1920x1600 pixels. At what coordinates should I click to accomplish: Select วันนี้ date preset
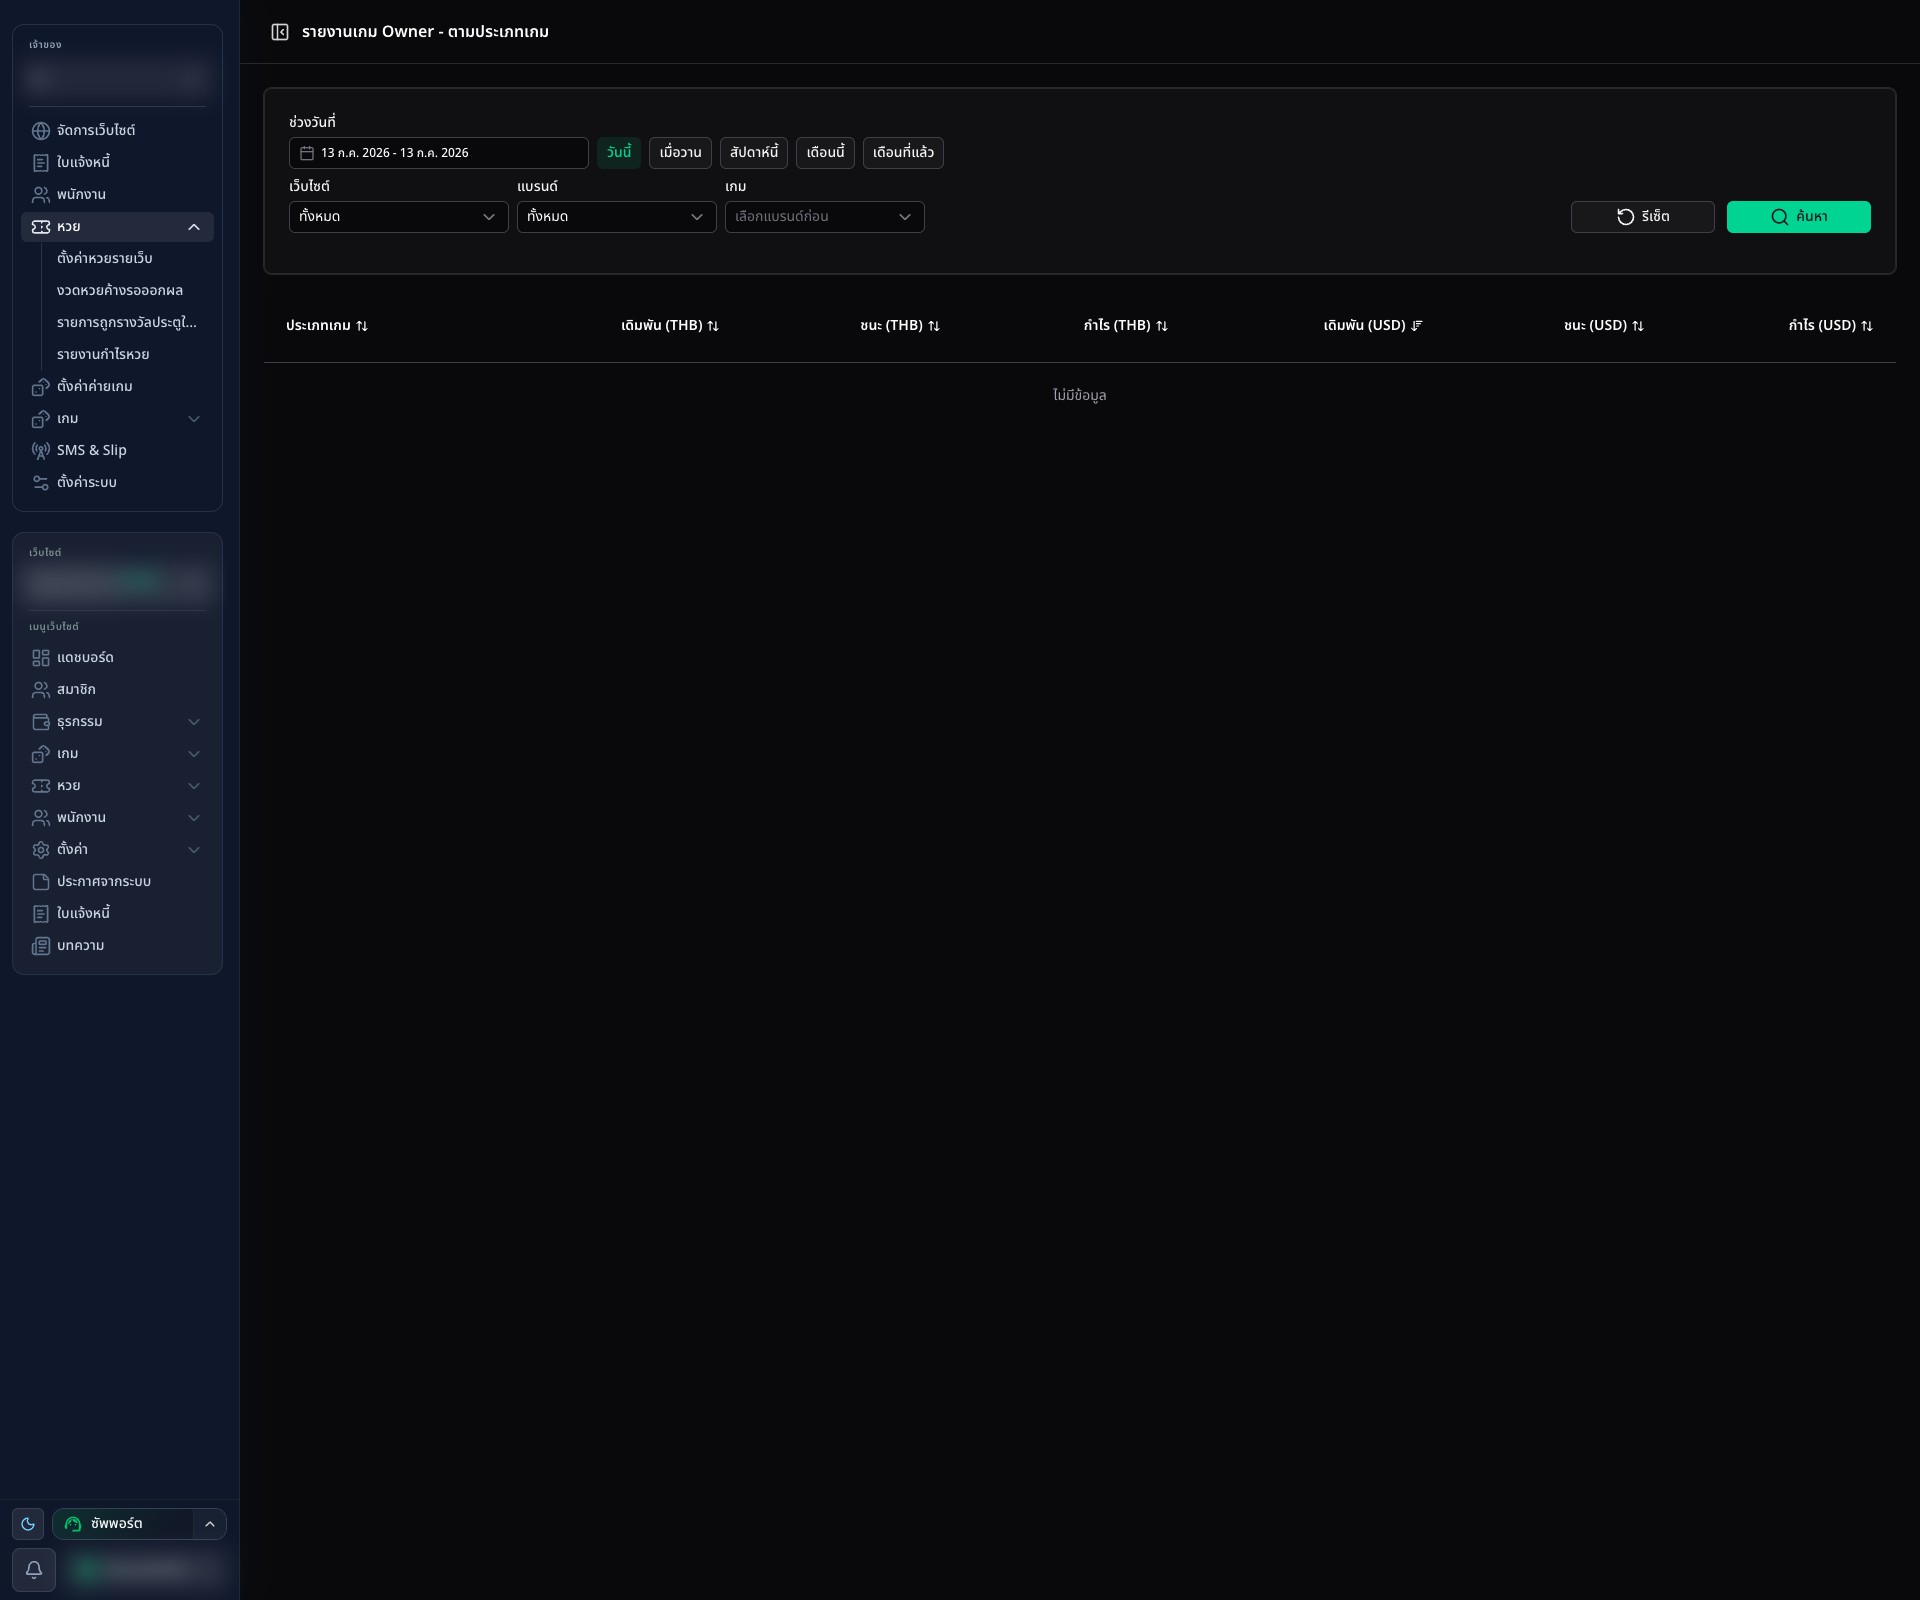pos(619,153)
